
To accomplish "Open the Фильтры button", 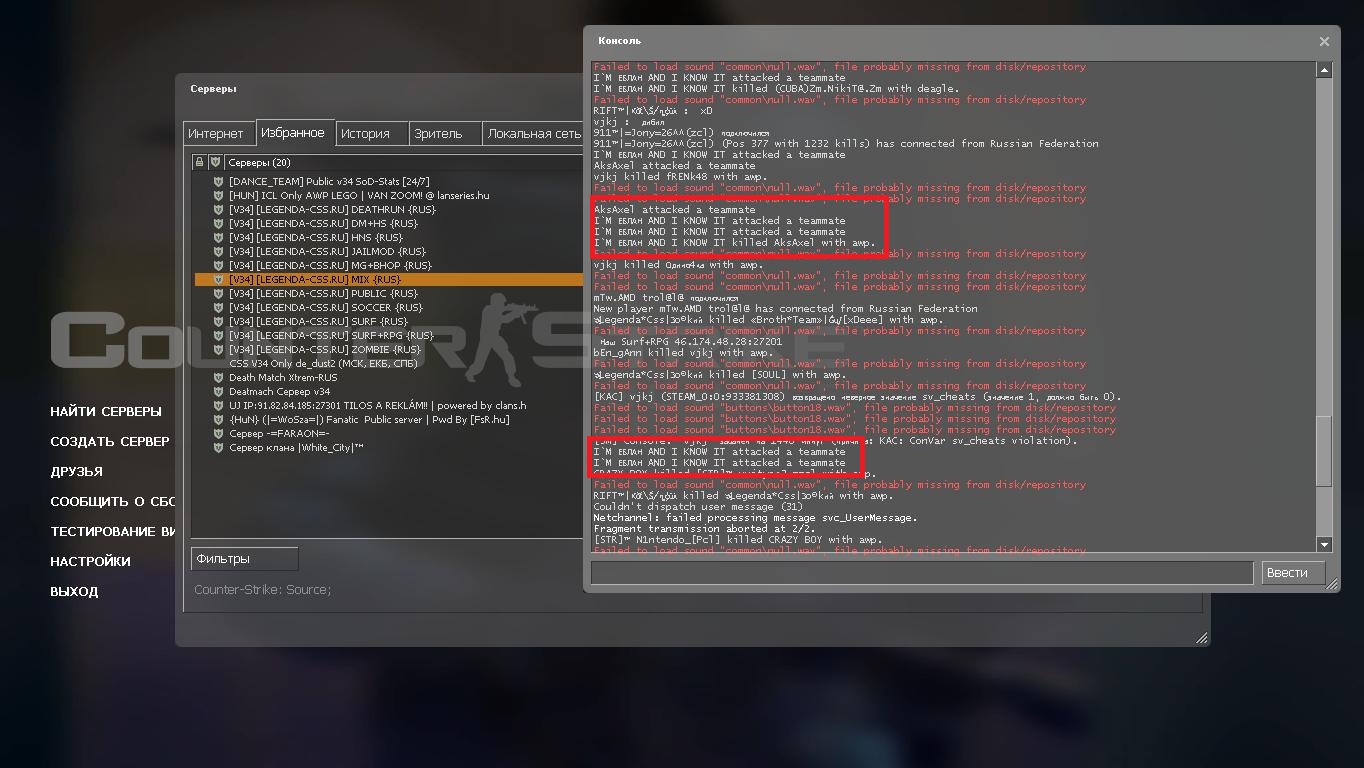I will [244, 559].
